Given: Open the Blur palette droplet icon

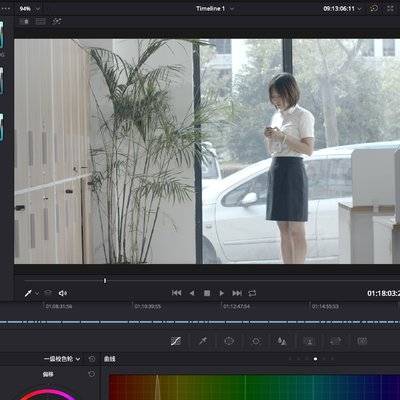Looking at the screenshot, I should (x=282, y=341).
